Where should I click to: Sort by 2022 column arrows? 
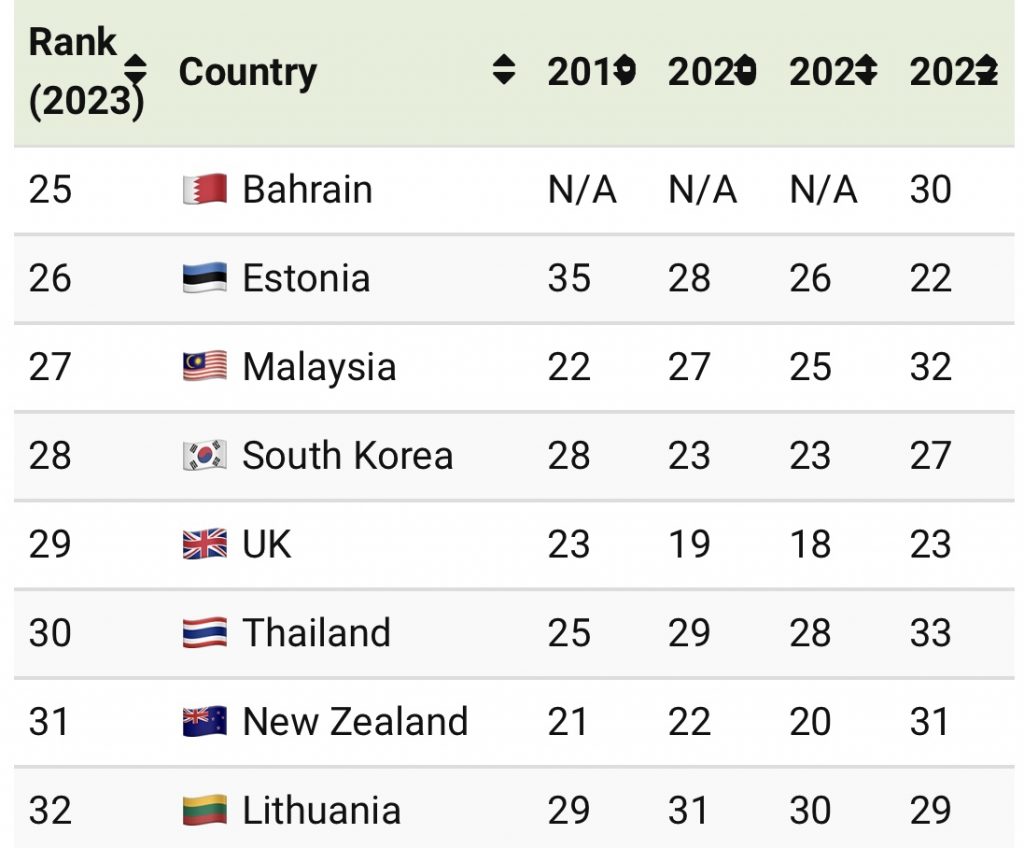(x=987, y=71)
